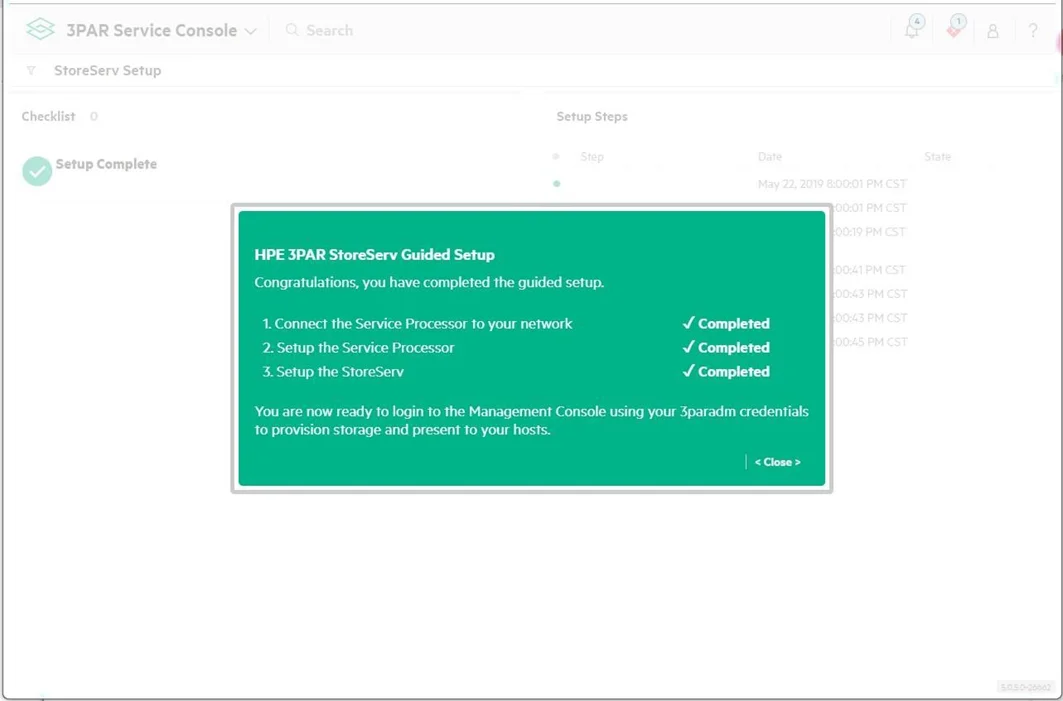Click the Checklist heading
Screen dimensions: 1063x701
(x=48, y=117)
